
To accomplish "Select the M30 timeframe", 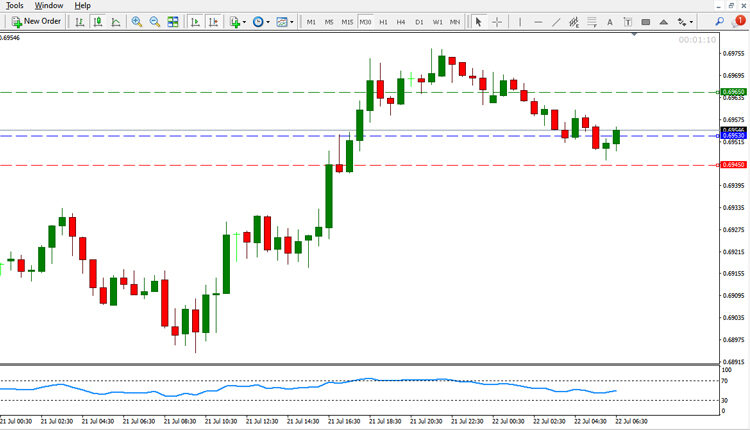I will click(365, 22).
